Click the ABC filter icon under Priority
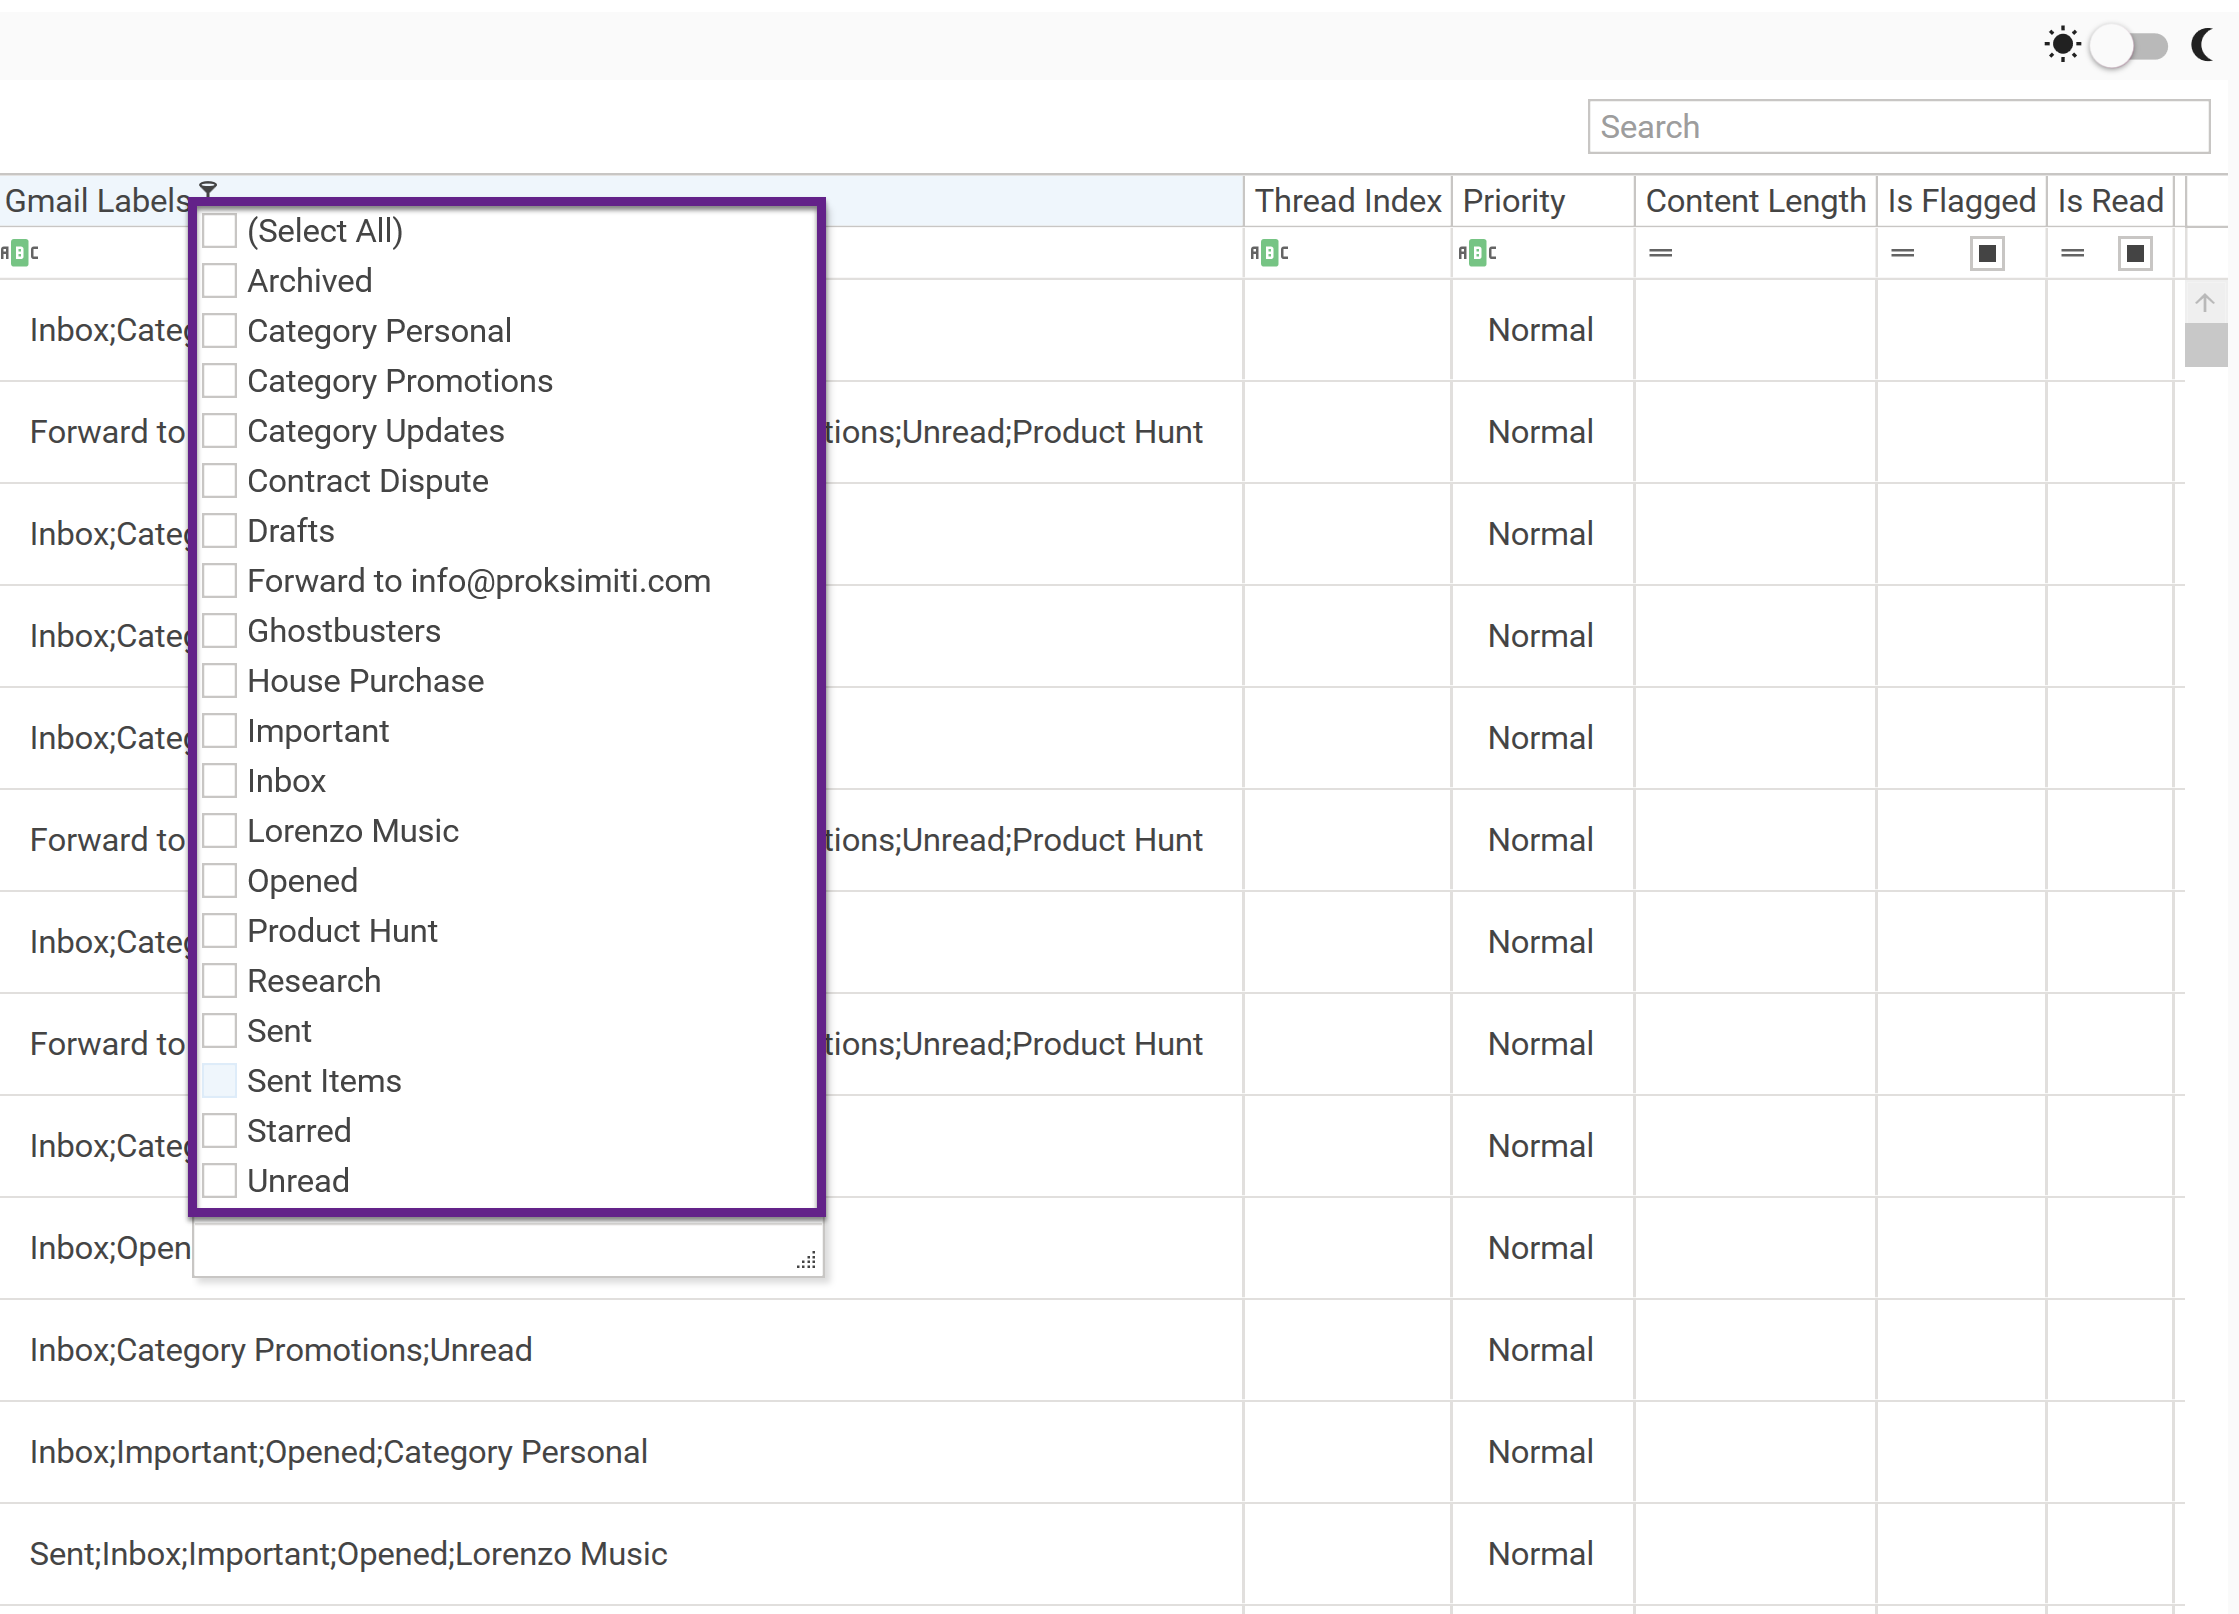Image resolution: width=2239 pixels, height=1614 pixels. click(1476, 253)
